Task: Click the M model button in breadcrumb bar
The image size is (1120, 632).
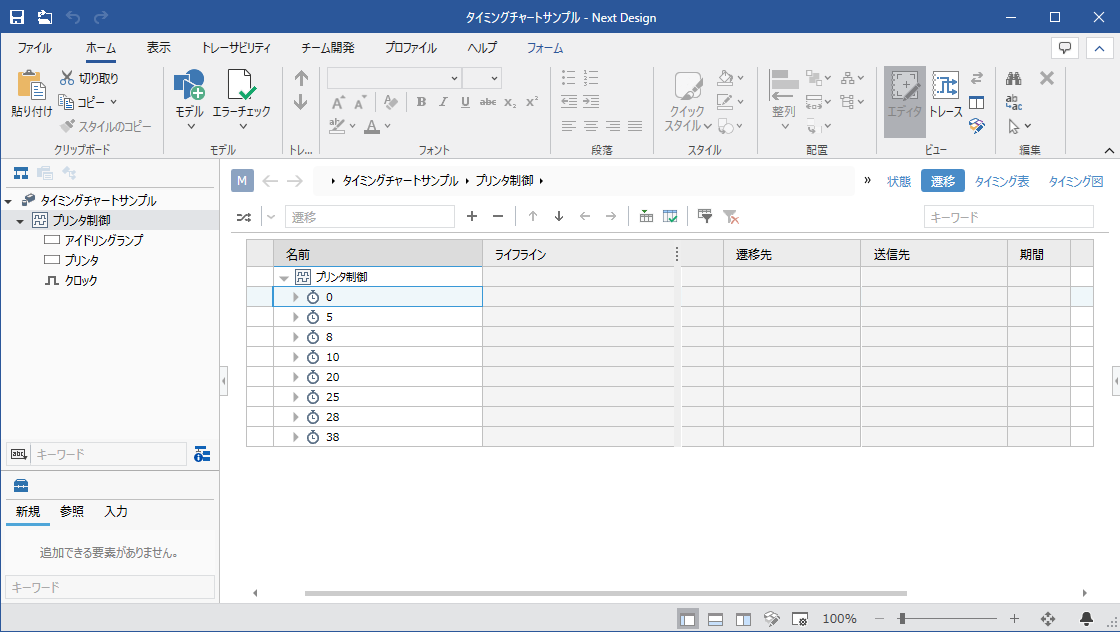Action: click(242, 181)
